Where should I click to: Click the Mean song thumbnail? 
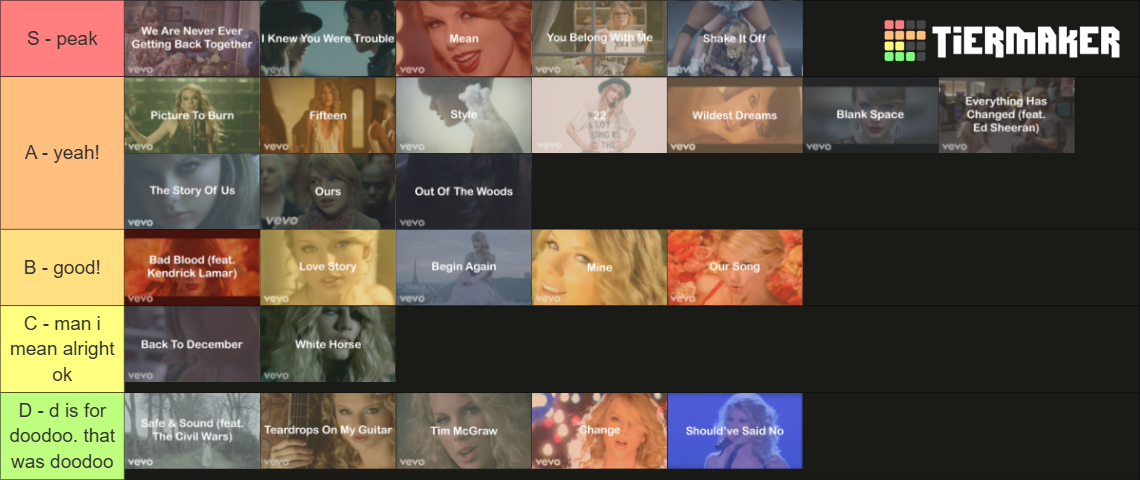click(x=464, y=39)
